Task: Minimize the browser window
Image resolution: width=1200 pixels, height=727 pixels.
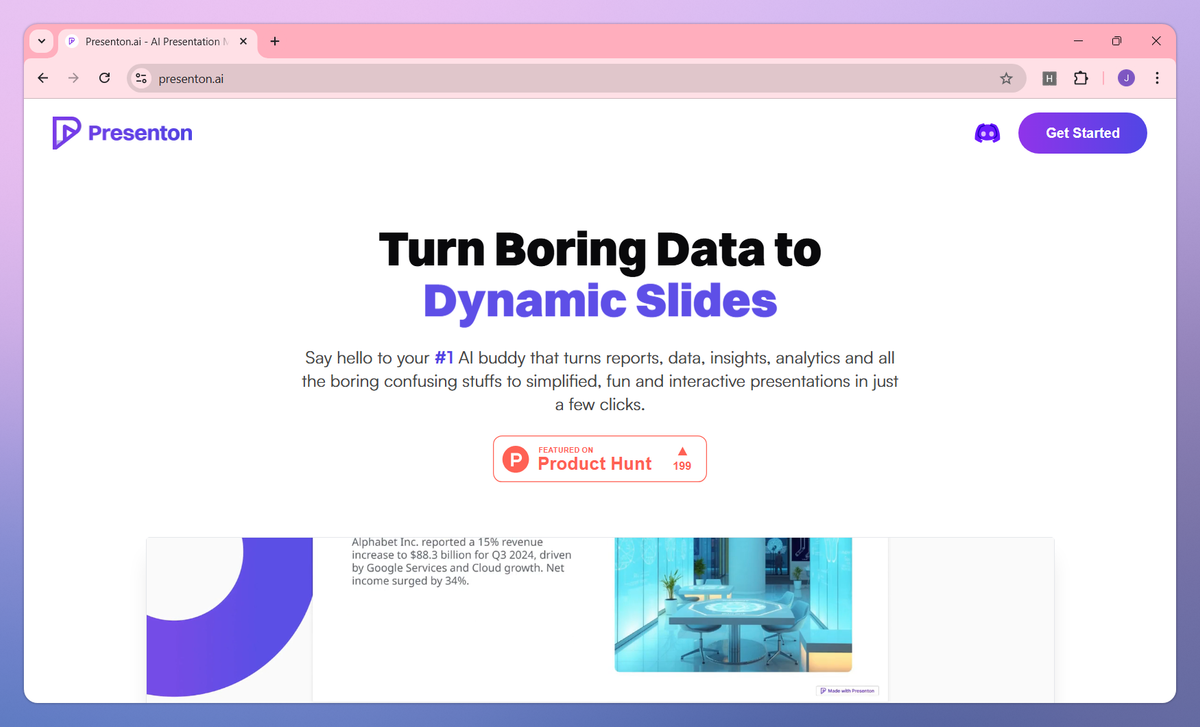Action: point(1079,41)
